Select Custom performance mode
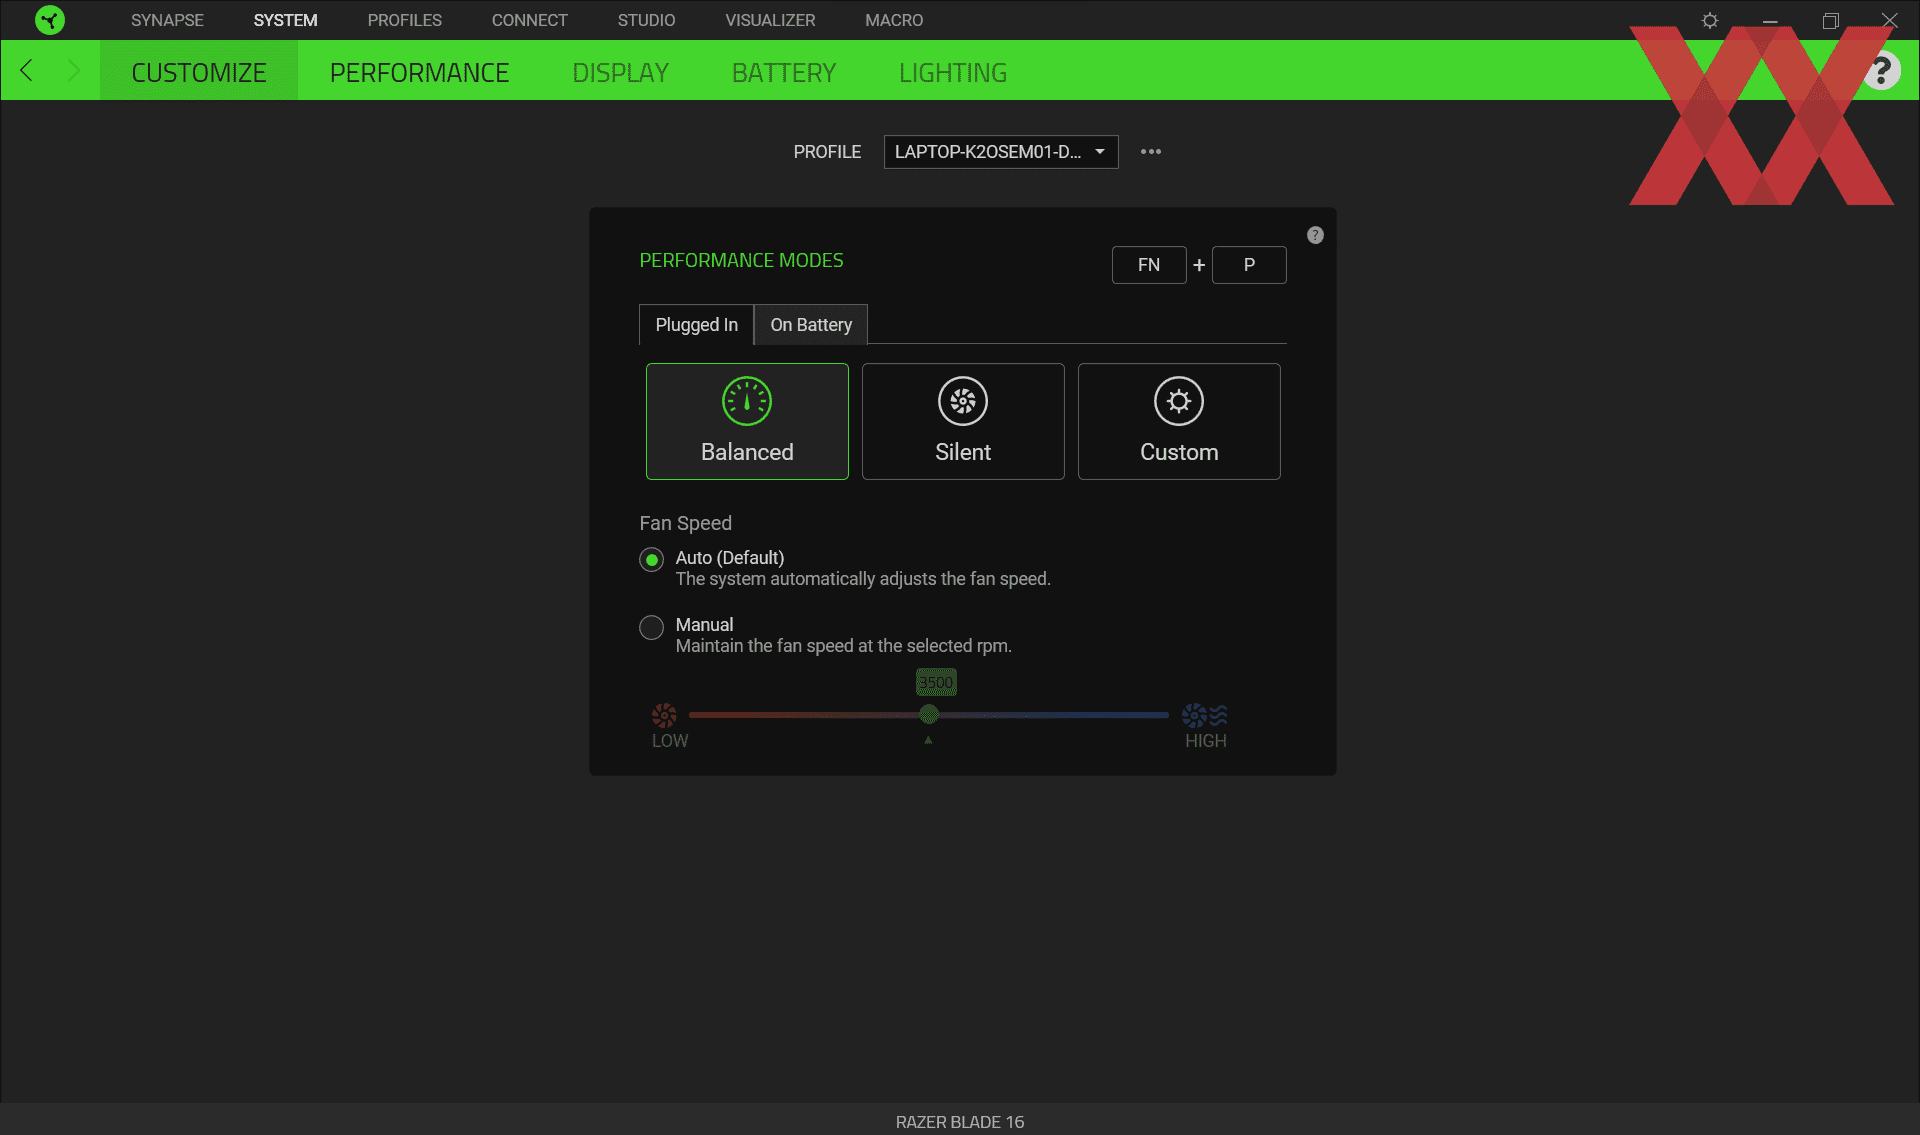The height and width of the screenshot is (1135, 1920). click(x=1179, y=421)
